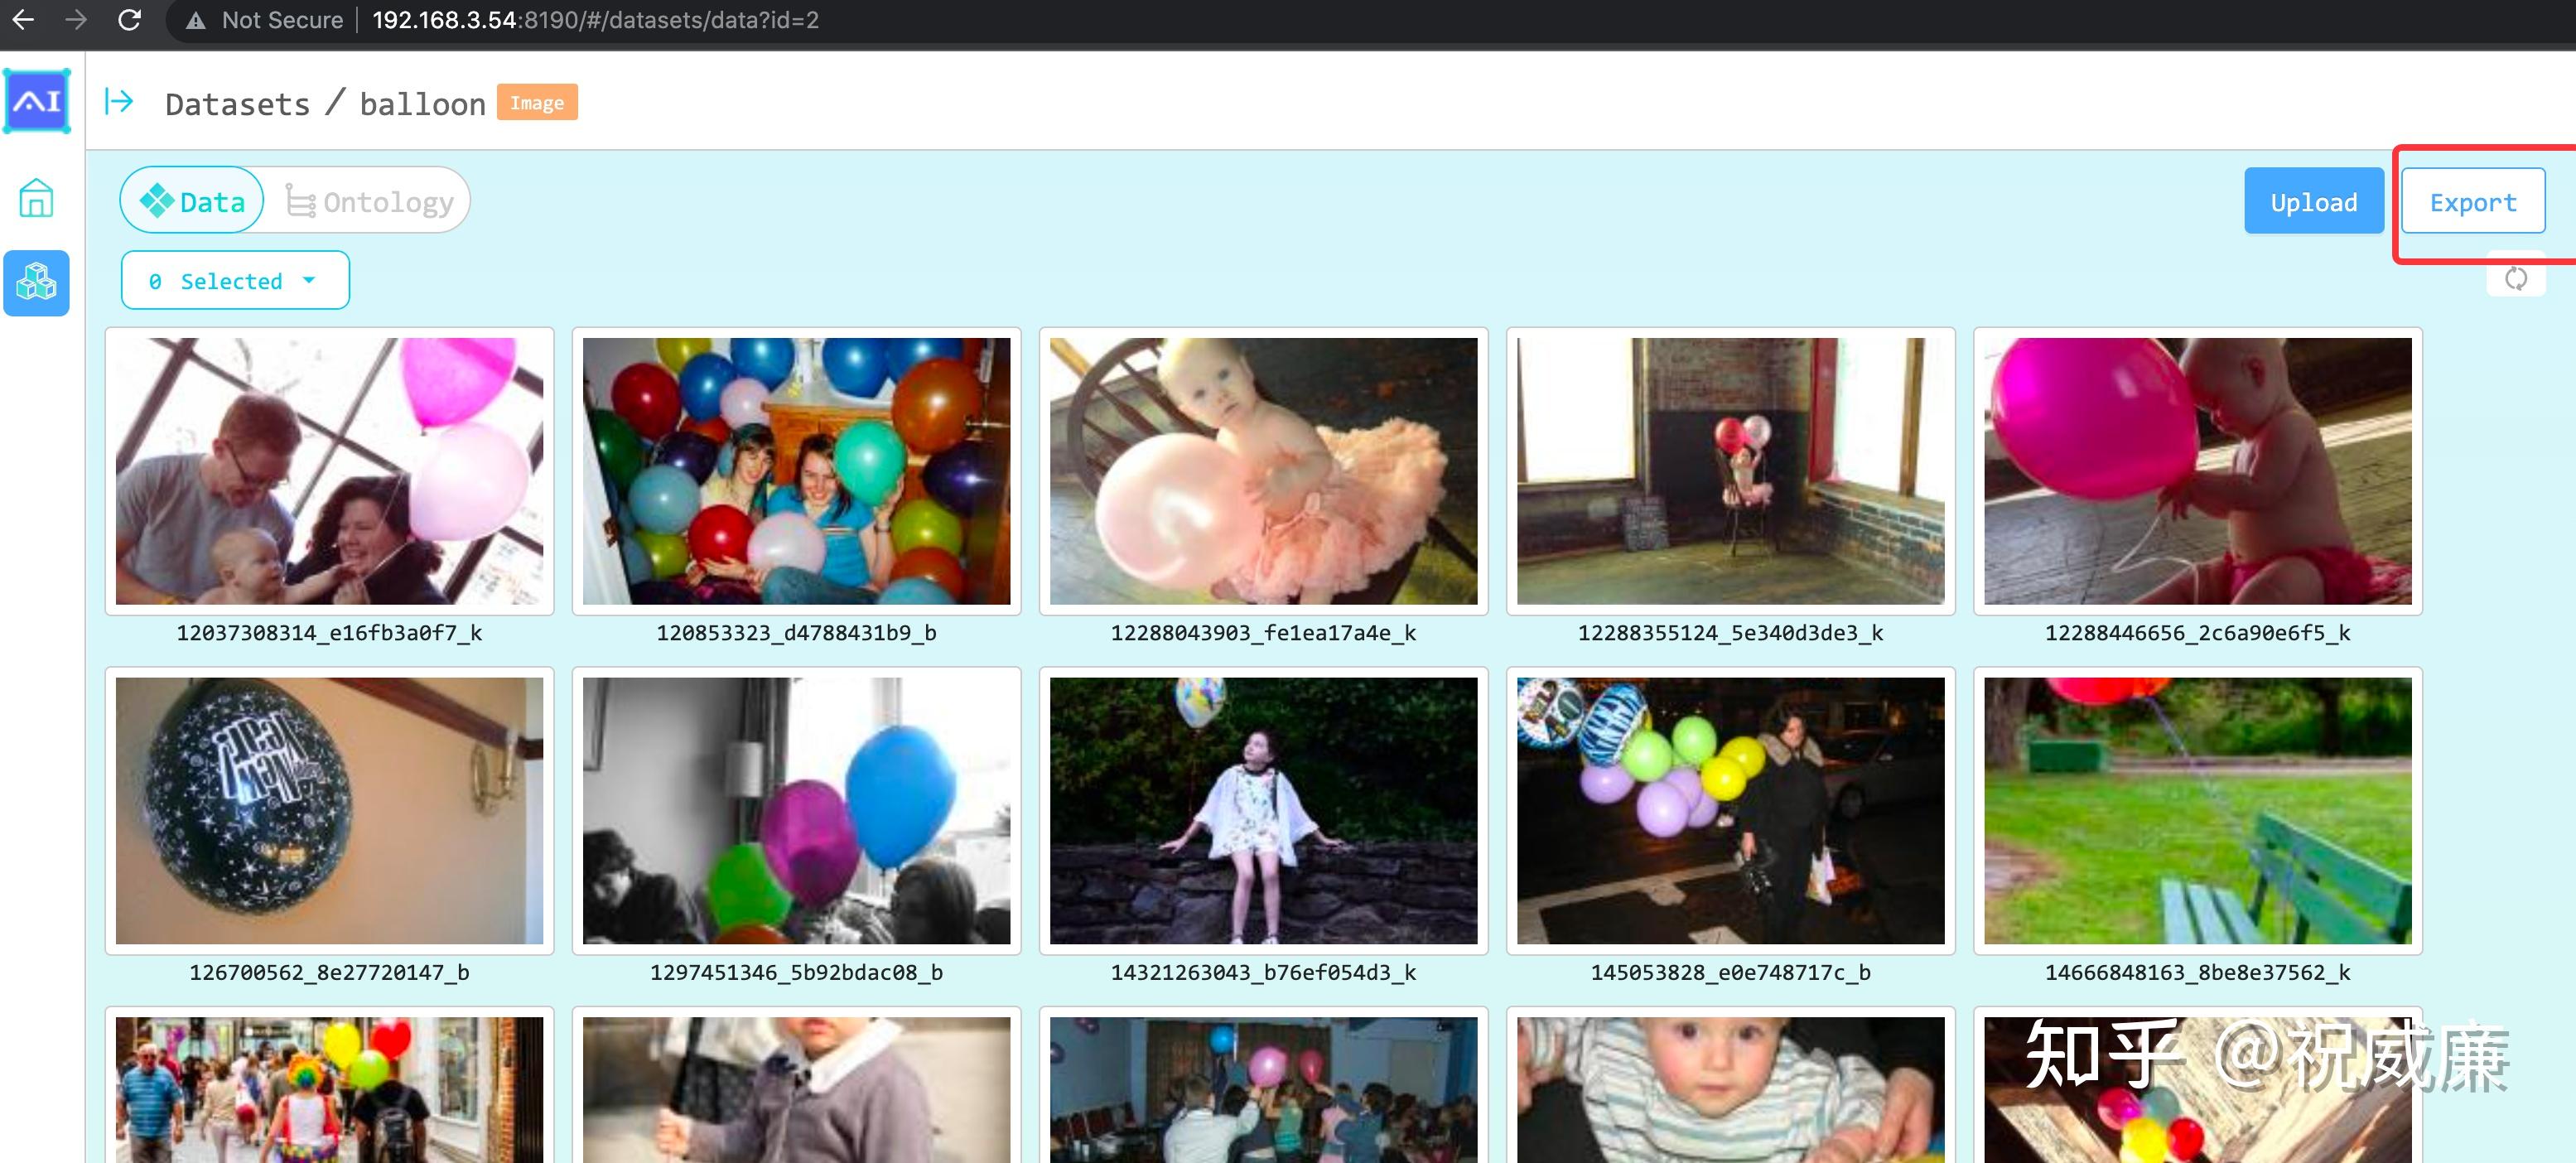Click the Export button
The width and height of the screenshot is (2576, 1163).
click(2472, 202)
